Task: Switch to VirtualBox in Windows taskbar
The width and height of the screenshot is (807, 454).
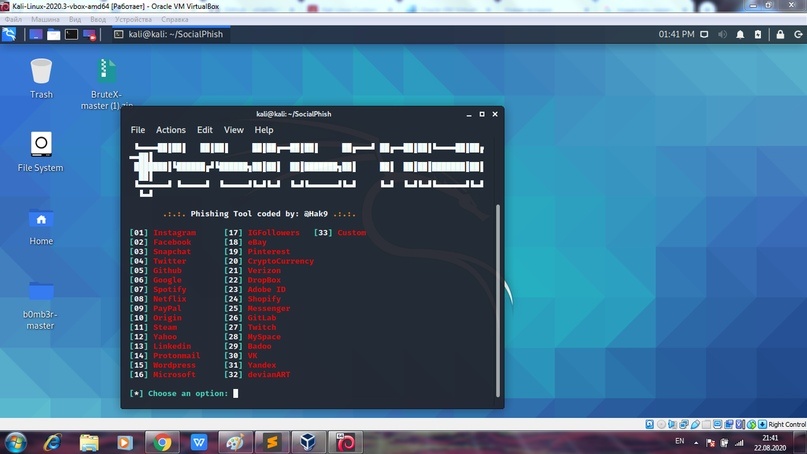Action: (308, 443)
